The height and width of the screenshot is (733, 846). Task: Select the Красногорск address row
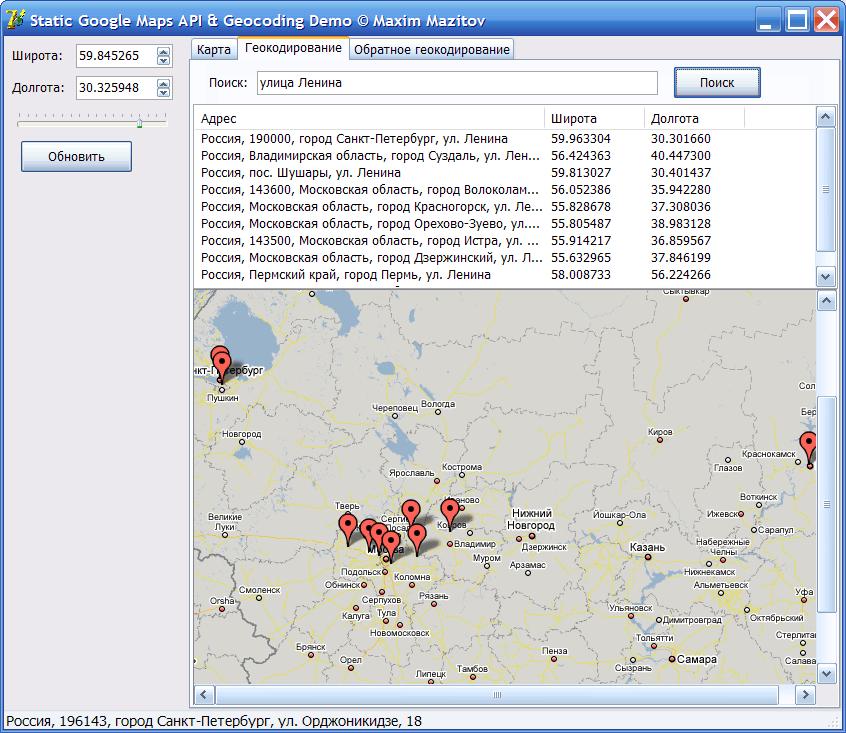pyautogui.click(x=504, y=207)
